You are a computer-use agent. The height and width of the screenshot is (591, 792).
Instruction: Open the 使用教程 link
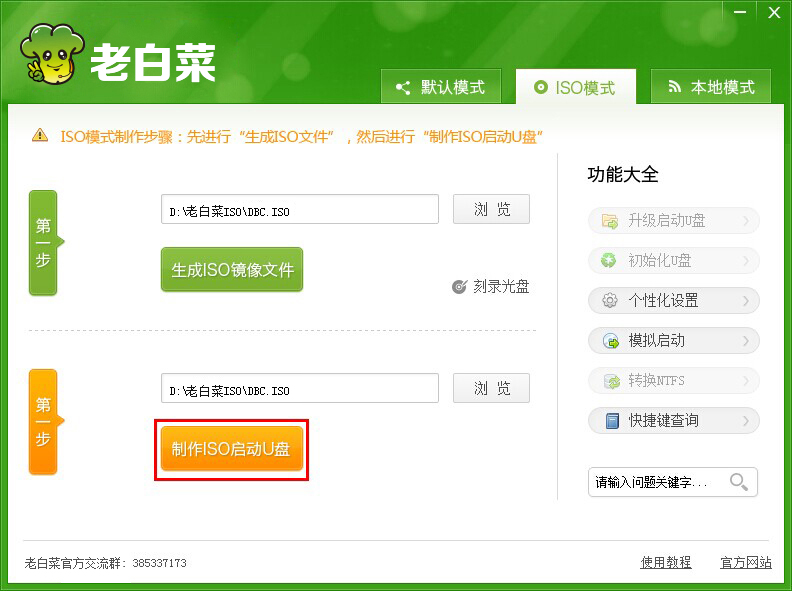pyautogui.click(x=666, y=562)
